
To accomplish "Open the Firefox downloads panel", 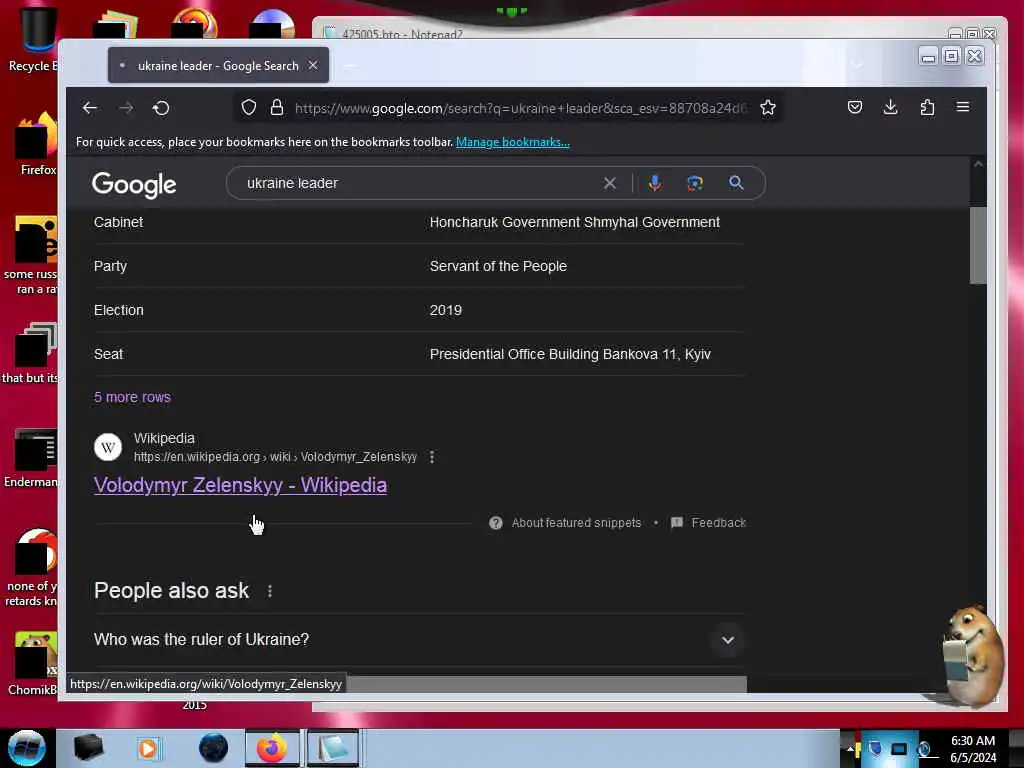I will tap(890, 107).
